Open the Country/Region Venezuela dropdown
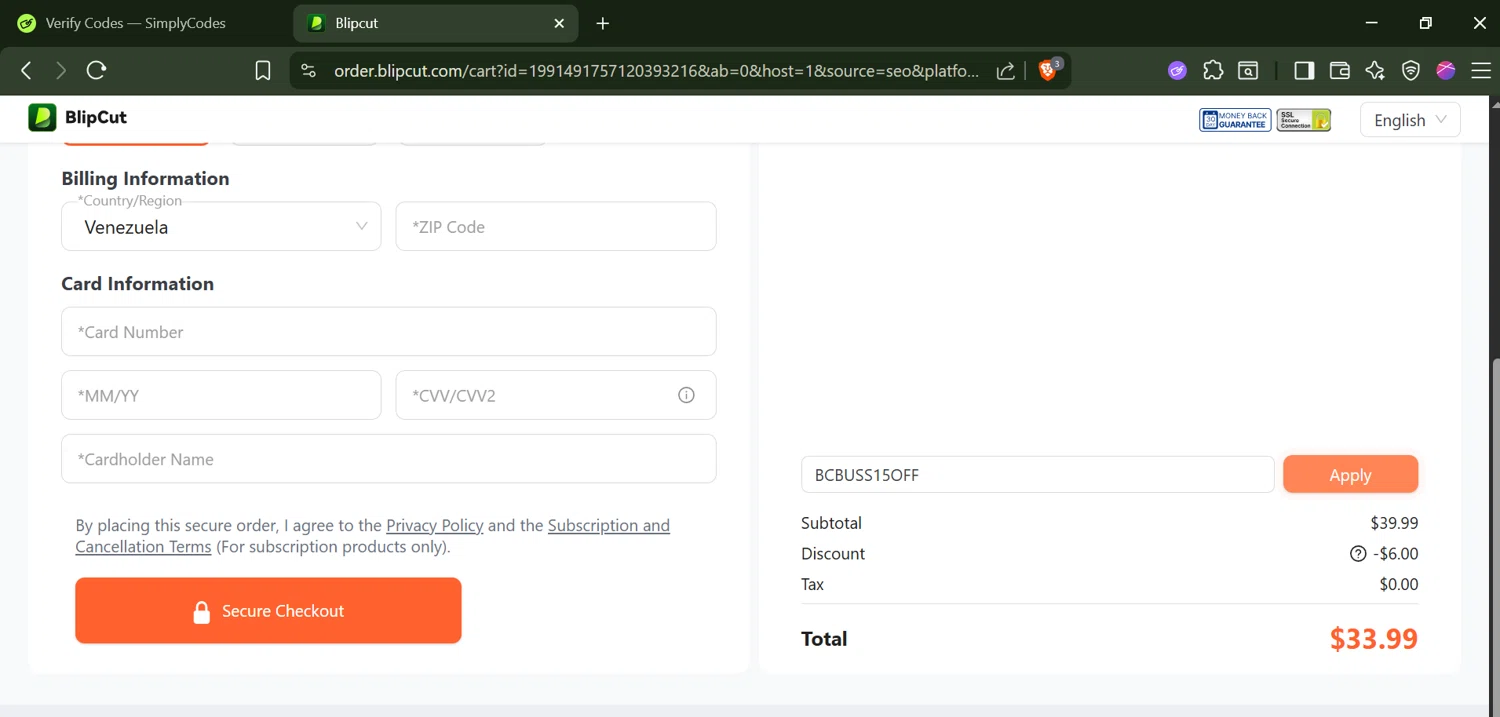This screenshot has height=717, width=1500. (221, 227)
